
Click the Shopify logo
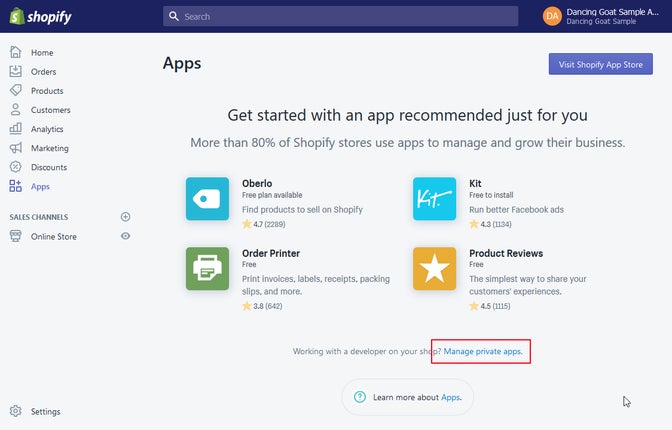40,16
